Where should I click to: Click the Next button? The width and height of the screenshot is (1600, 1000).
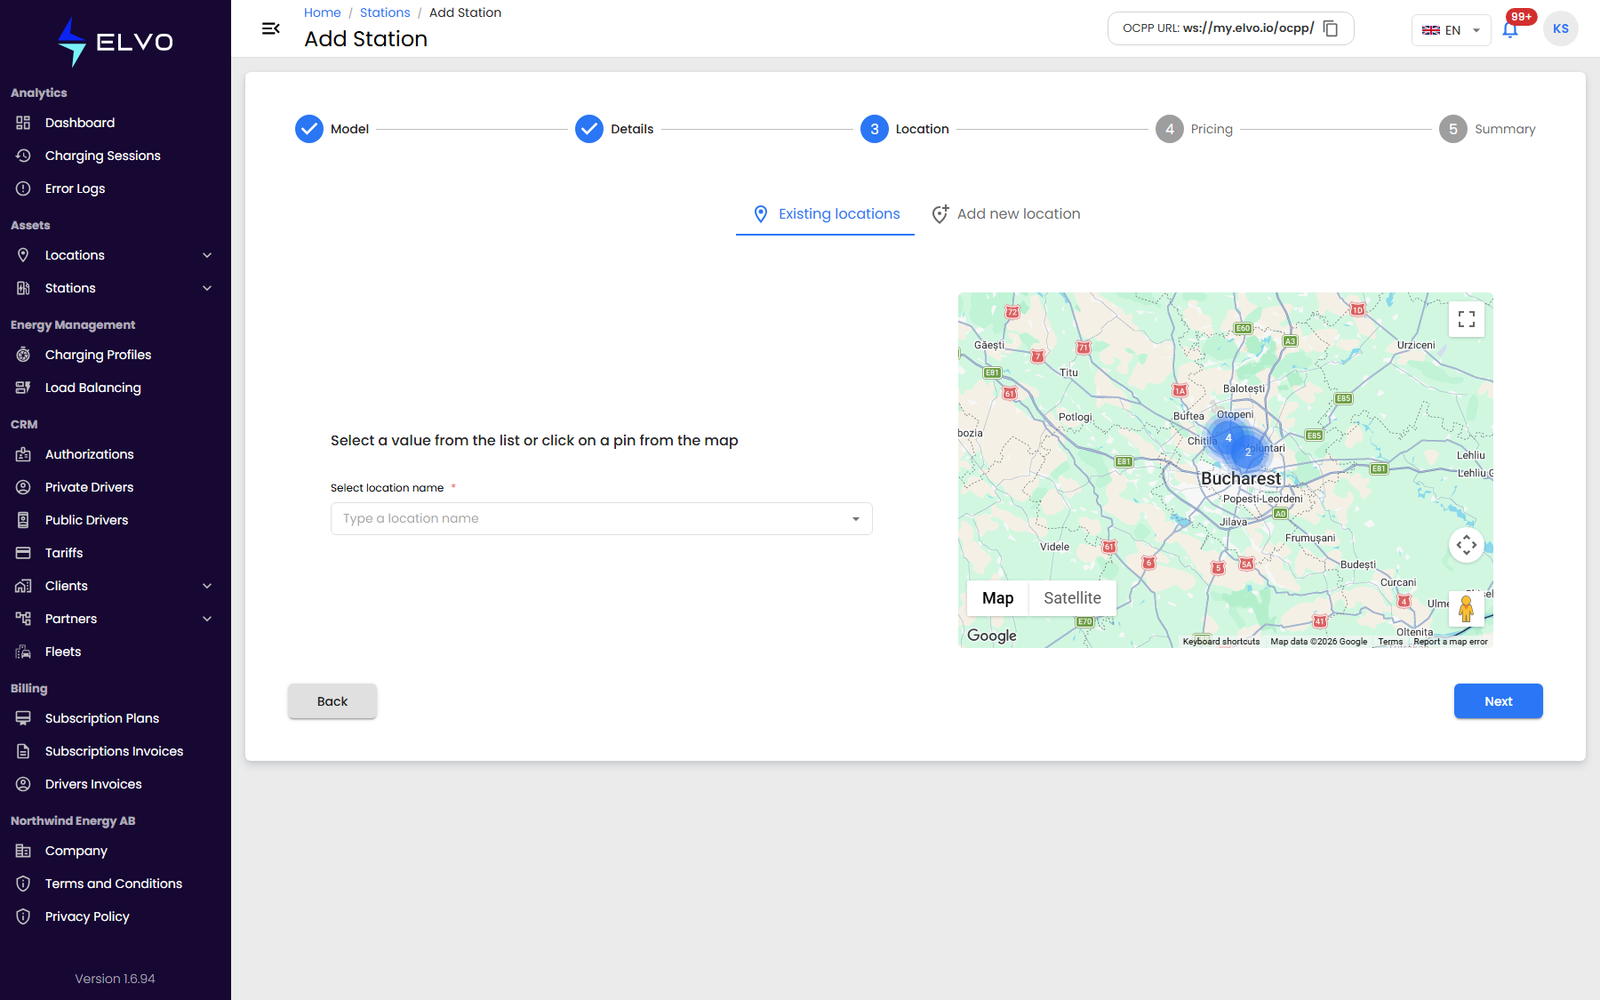coord(1498,701)
